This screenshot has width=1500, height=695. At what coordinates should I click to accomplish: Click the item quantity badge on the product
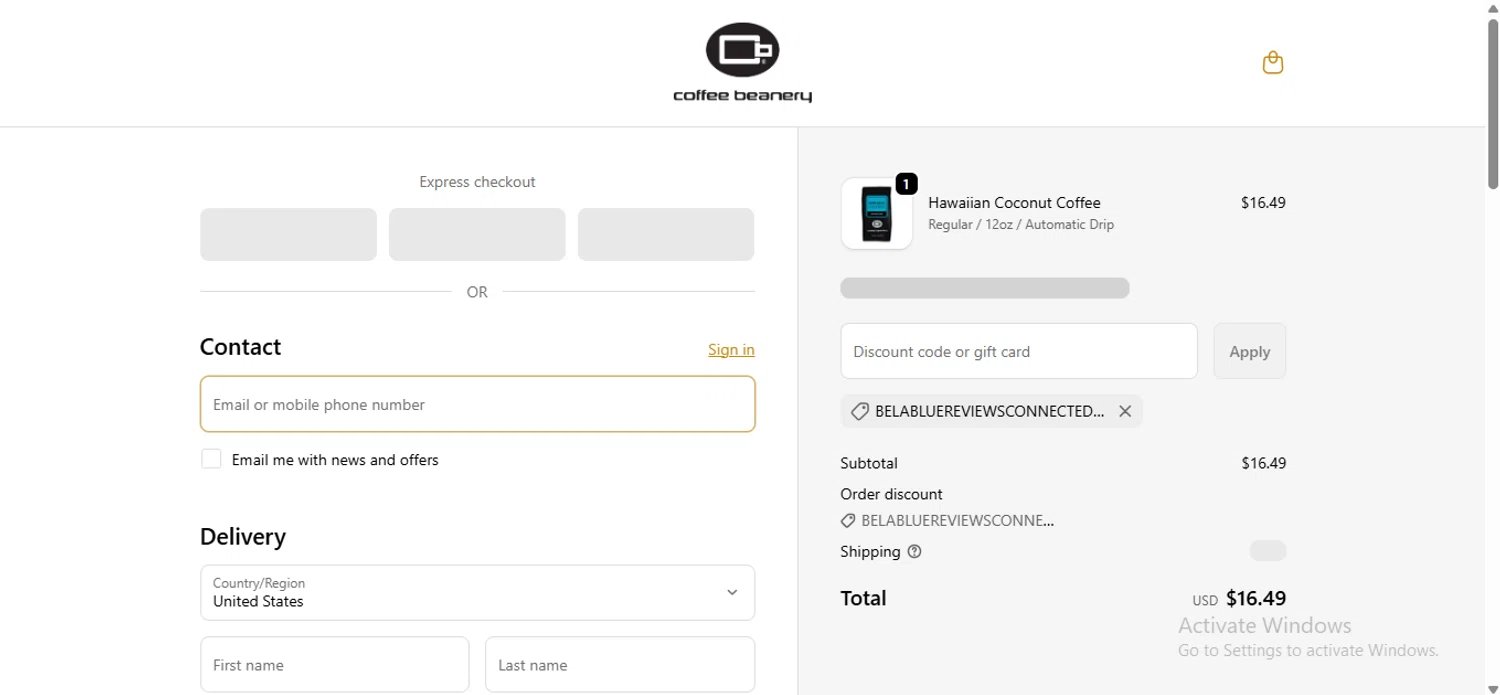[905, 184]
